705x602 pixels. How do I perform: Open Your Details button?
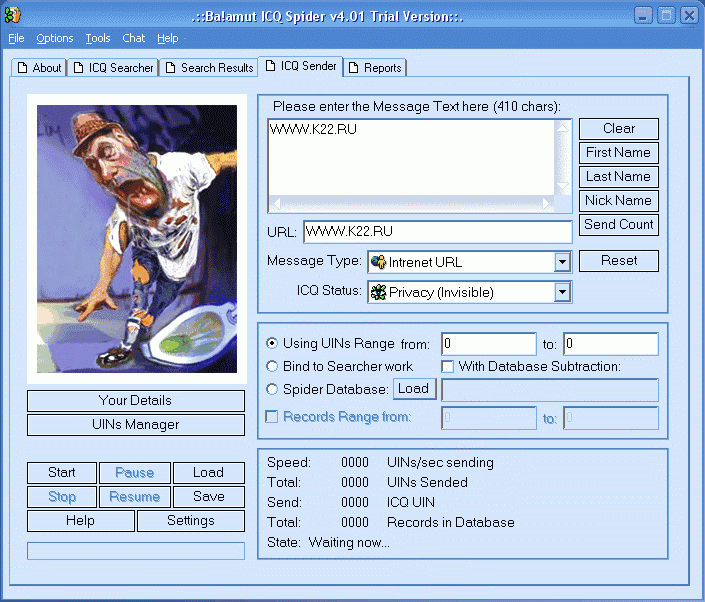point(136,401)
